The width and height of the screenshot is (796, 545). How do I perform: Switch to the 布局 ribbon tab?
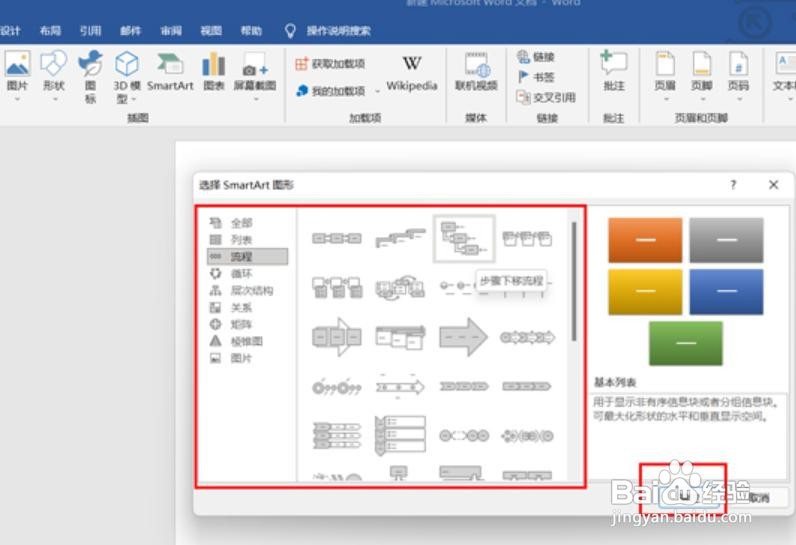tap(50, 31)
